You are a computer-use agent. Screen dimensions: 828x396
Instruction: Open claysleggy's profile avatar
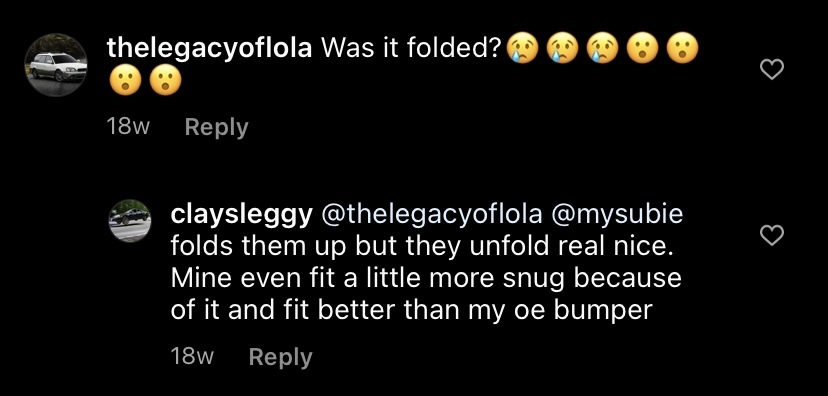130,221
